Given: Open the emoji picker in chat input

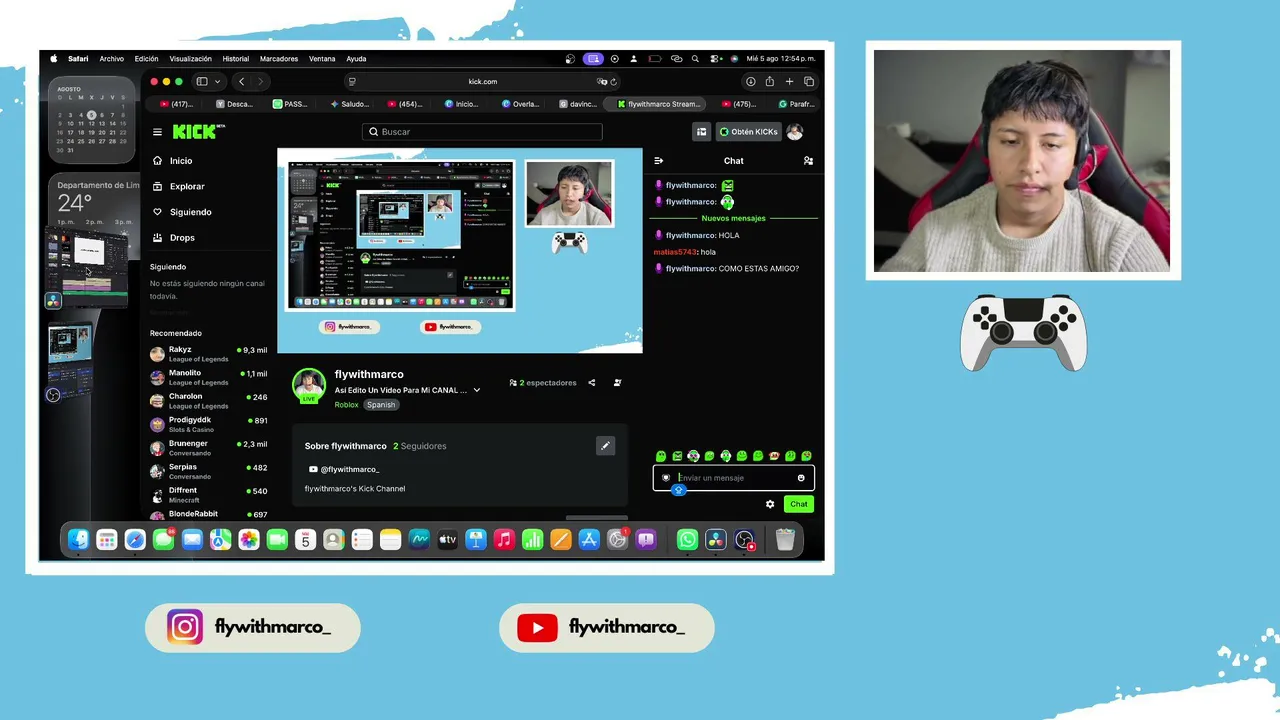Looking at the screenshot, I should click(801, 478).
